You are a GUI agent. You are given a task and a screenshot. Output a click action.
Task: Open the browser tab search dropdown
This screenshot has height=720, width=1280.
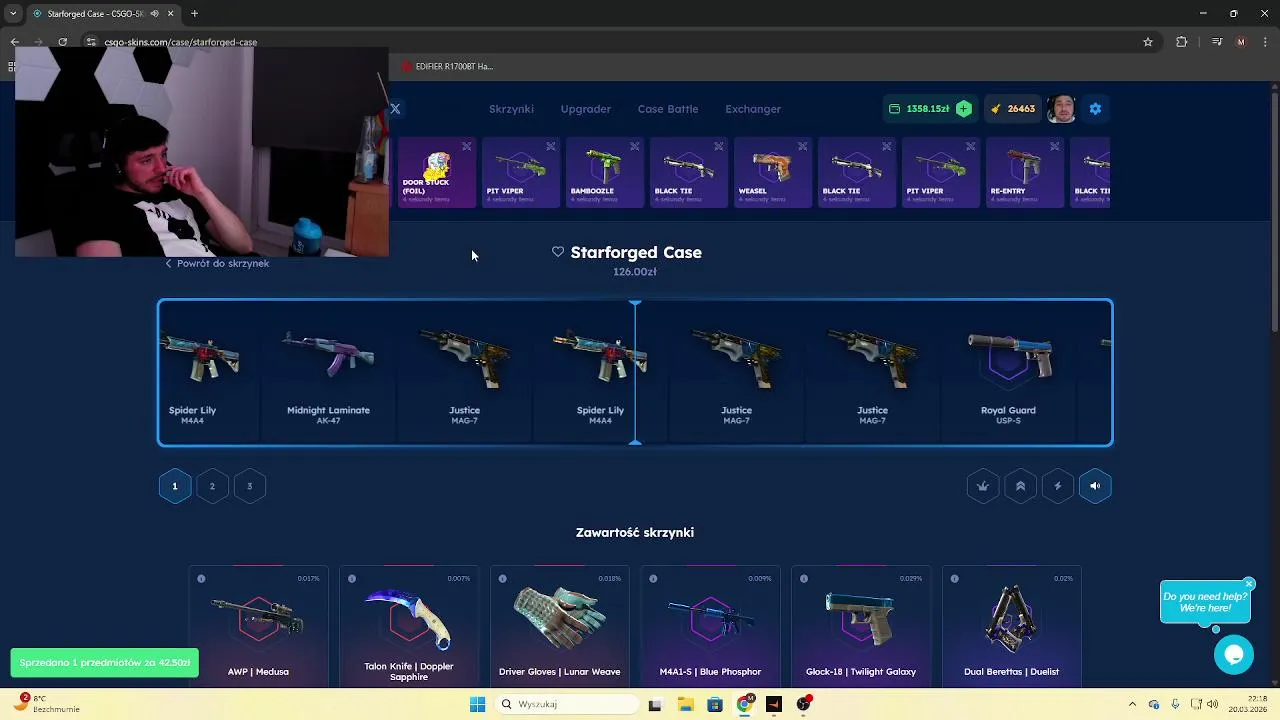[x=13, y=13]
